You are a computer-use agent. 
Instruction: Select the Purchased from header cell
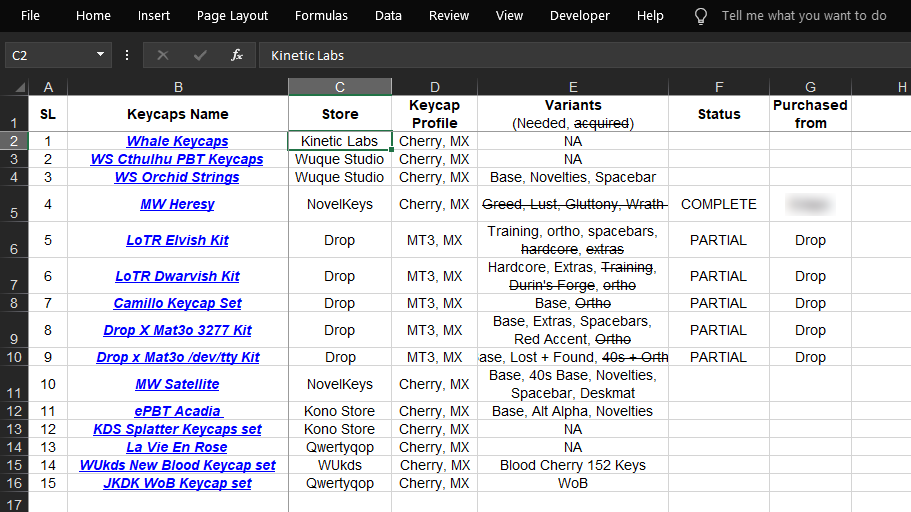coord(810,114)
